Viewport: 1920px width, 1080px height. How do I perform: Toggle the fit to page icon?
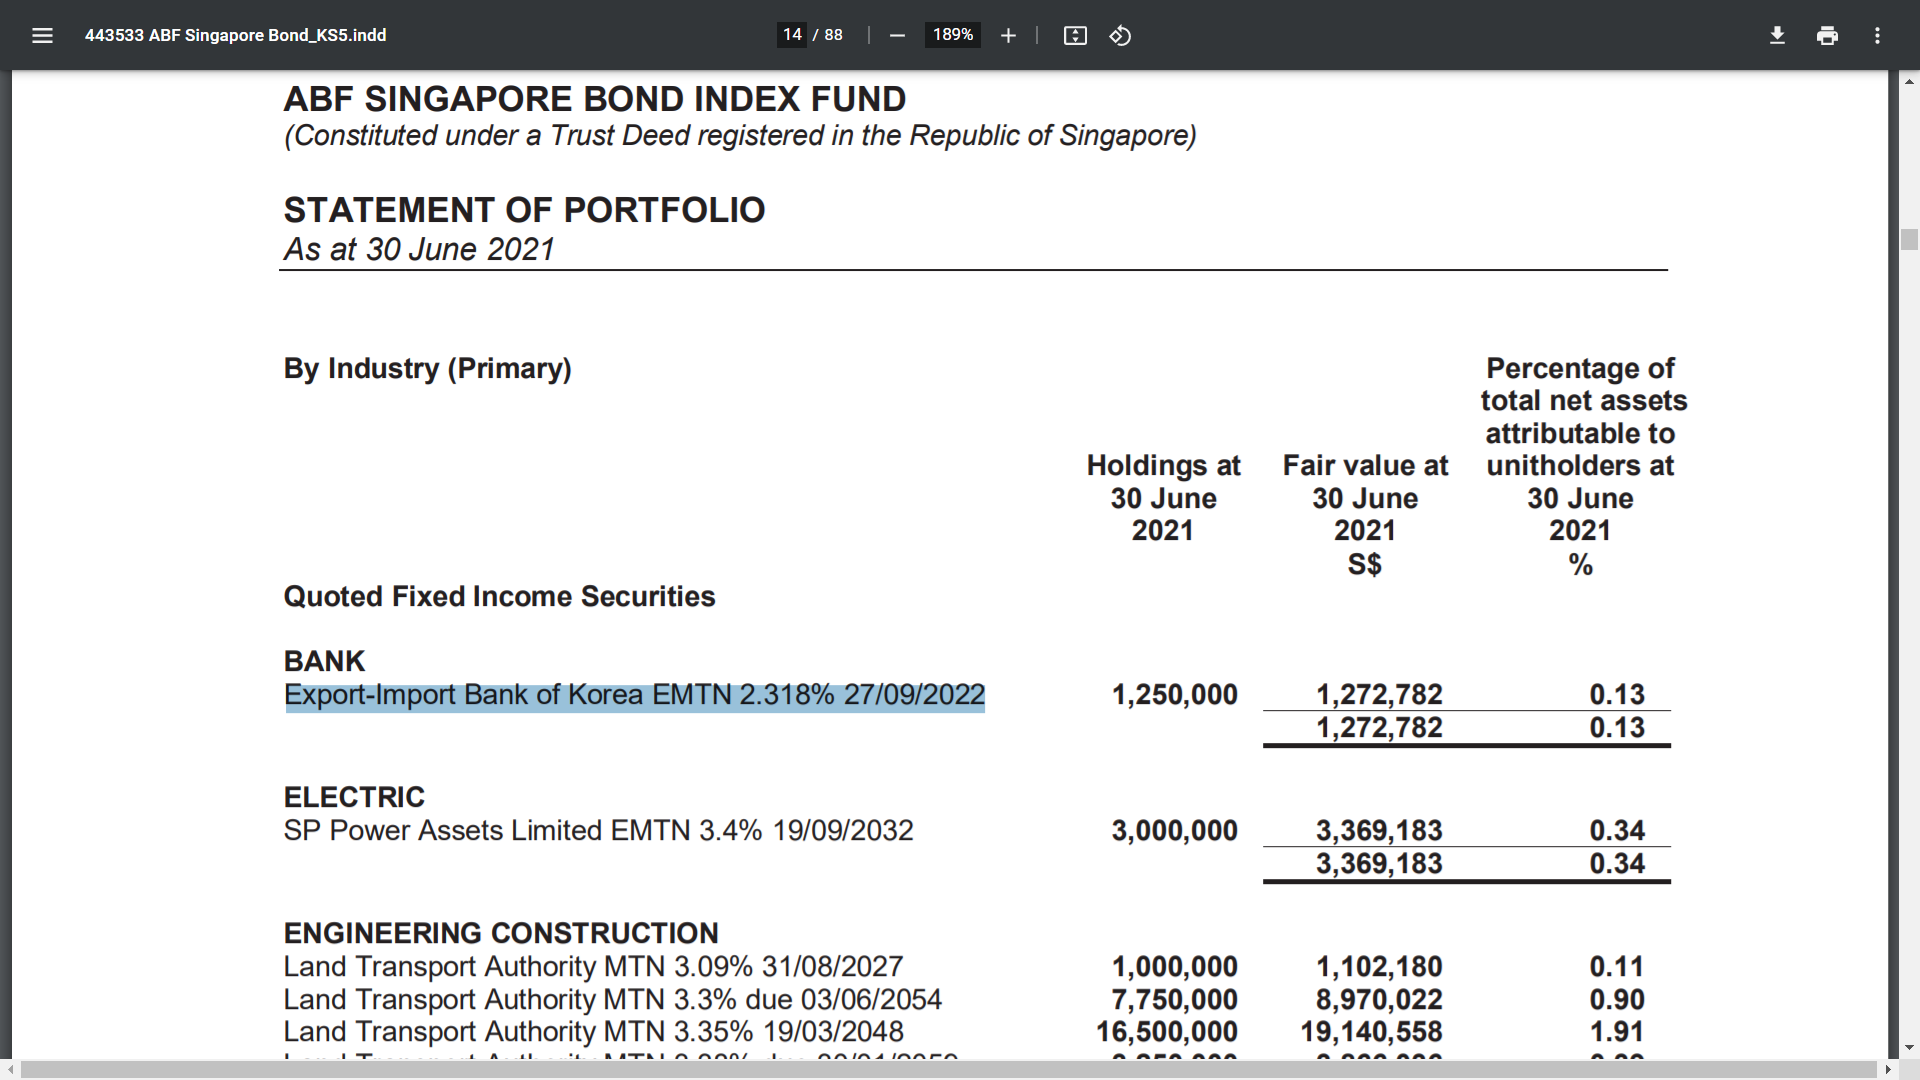[1075, 36]
